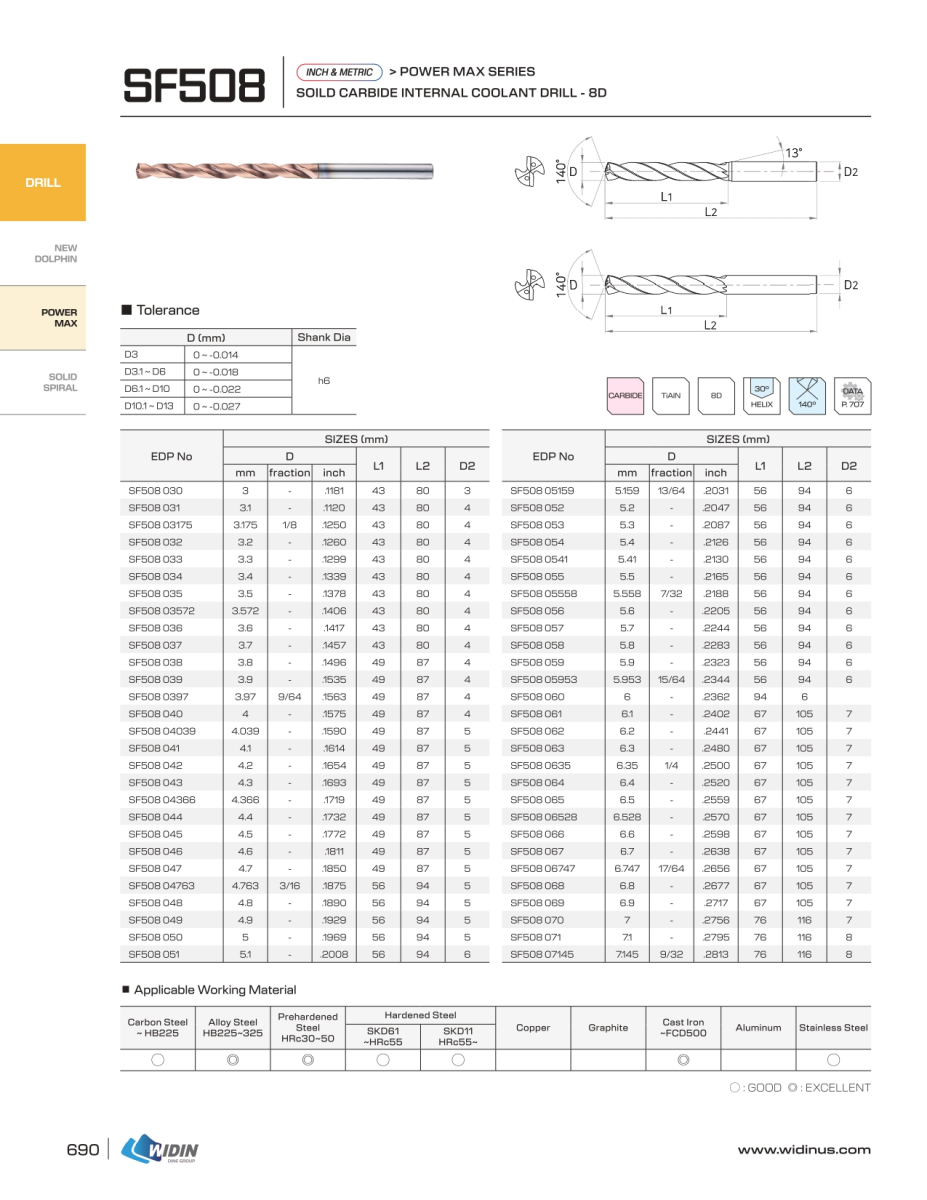Click the SF508 07145 EDP number
This screenshot has width=927, height=1200.
542,955
